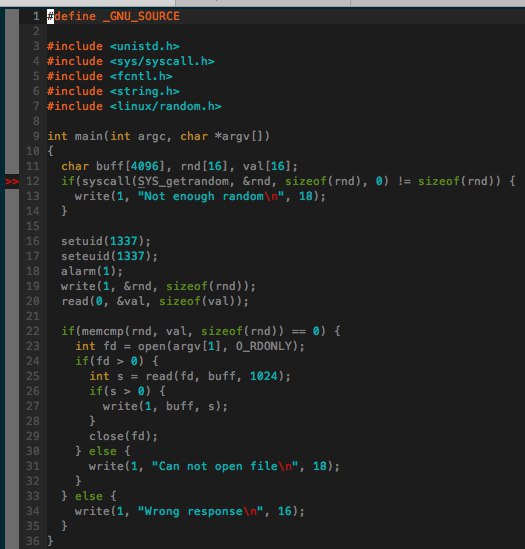Click 'buff[4096]' declaration on line 11

pos(130,166)
